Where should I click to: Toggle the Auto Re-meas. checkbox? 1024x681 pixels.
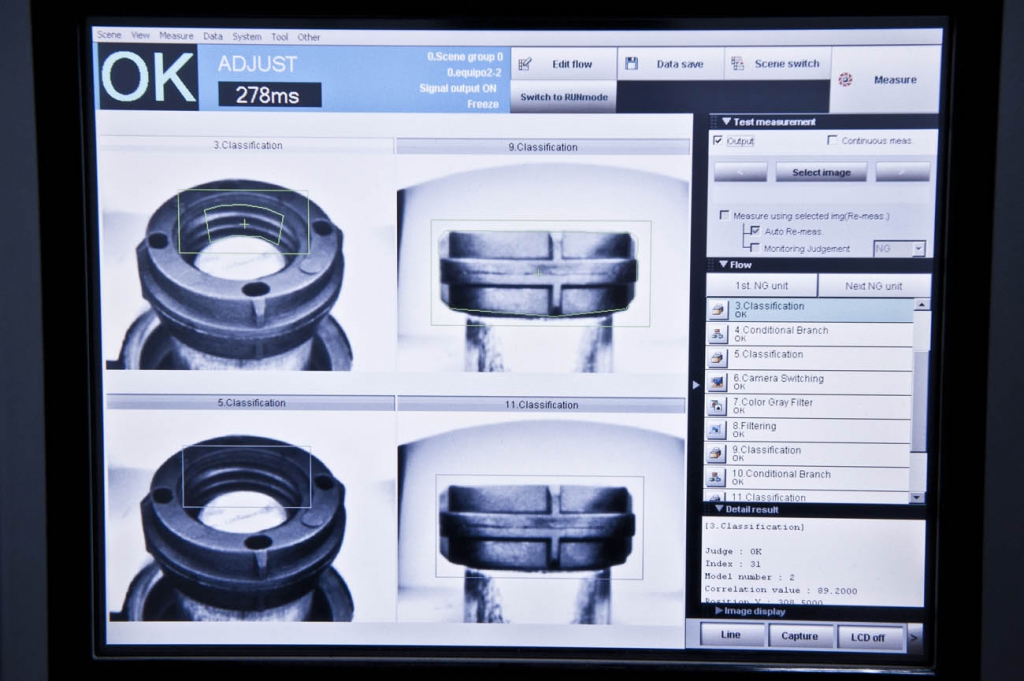coord(756,230)
